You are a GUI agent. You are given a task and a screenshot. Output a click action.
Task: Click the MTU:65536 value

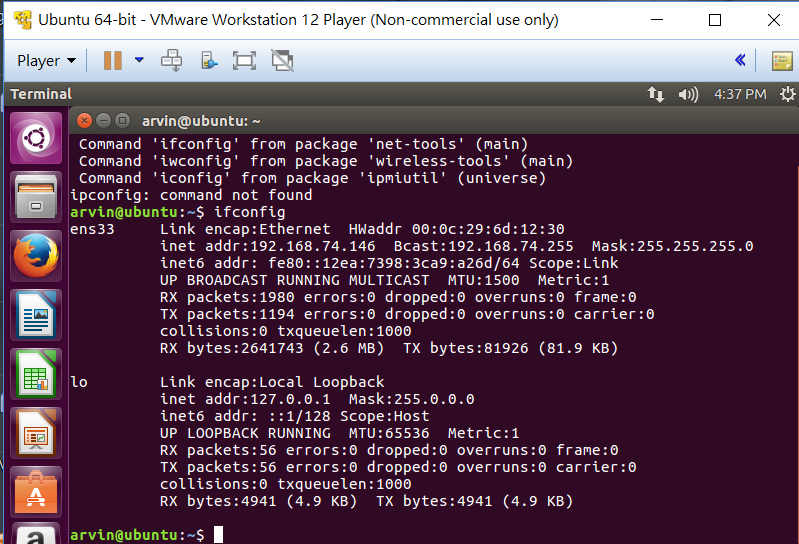(x=389, y=433)
